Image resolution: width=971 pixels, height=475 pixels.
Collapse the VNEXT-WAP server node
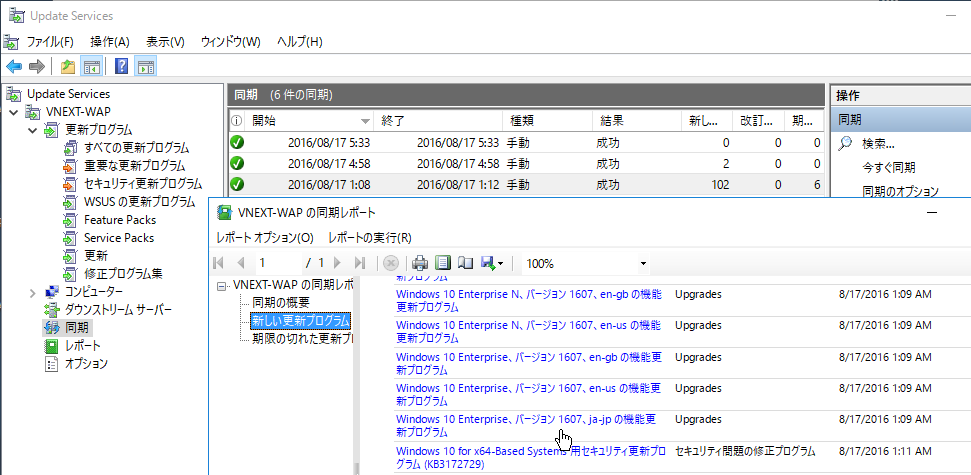14,113
